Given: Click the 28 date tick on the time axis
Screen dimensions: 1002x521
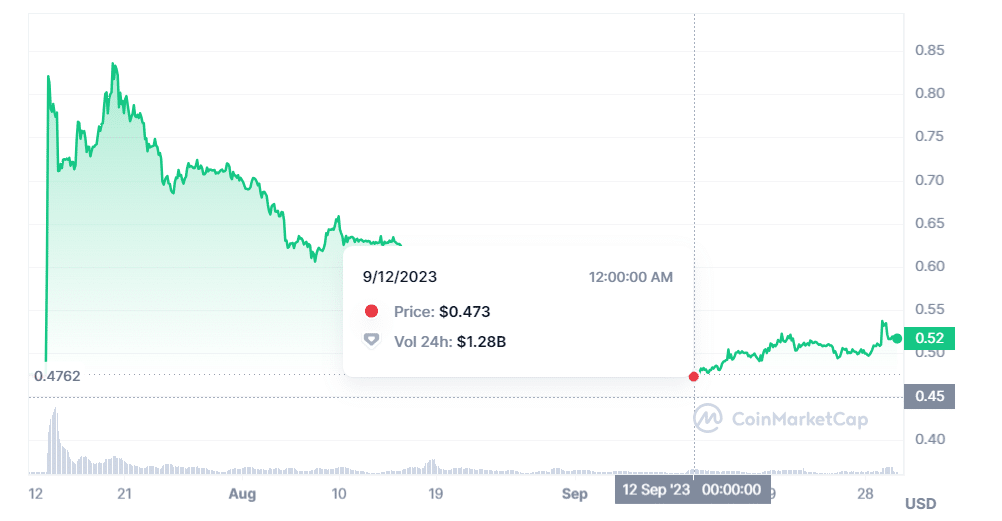Looking at the screenshot, I should coord(867,494).
